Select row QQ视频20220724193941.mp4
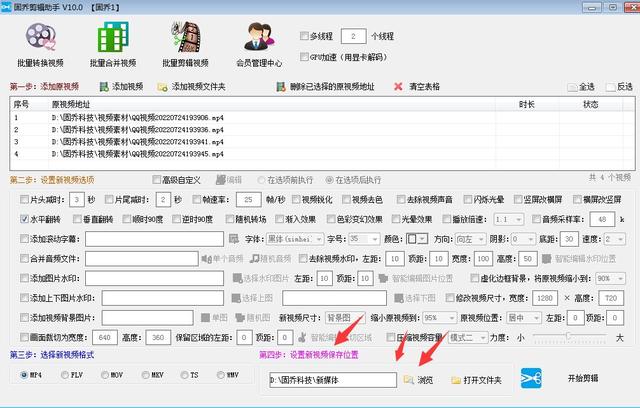 (322, 142)
